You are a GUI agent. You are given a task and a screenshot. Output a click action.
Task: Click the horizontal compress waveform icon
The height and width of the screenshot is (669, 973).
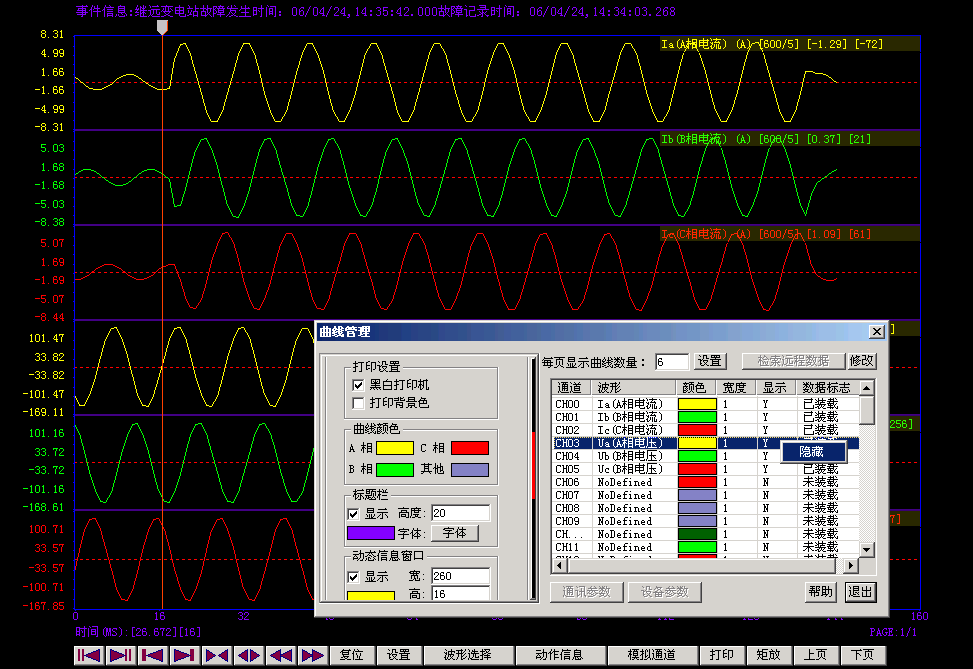pos(217,655)
